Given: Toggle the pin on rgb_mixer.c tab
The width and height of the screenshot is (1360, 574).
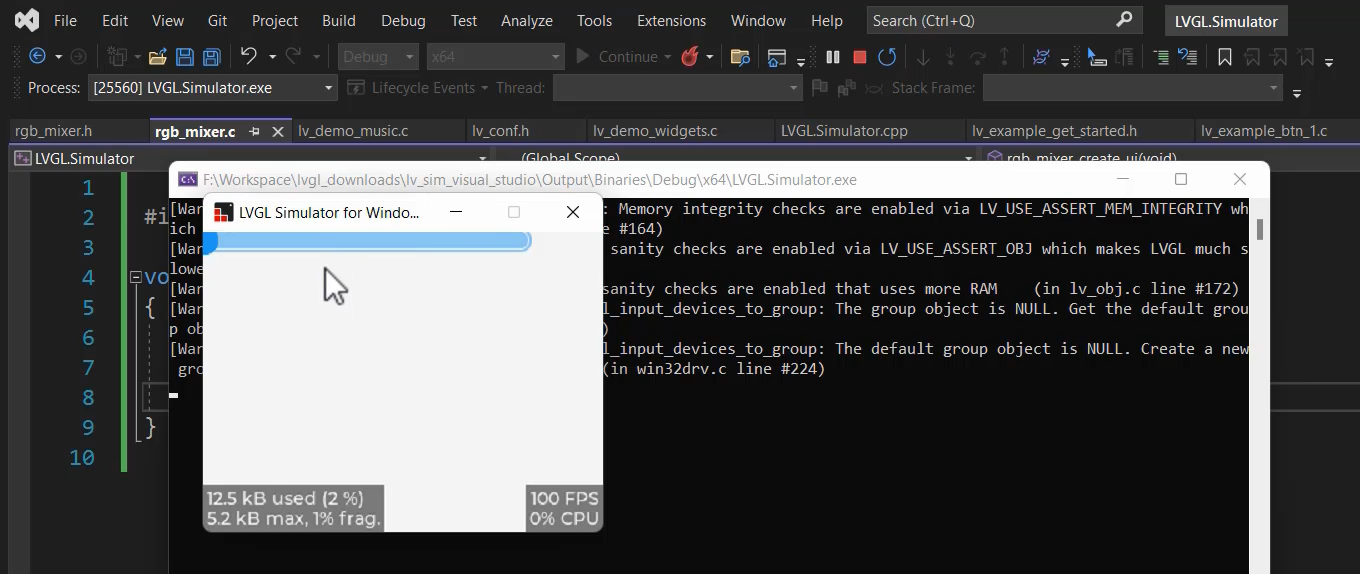Looking at the screenshot, I should [254, 131].
